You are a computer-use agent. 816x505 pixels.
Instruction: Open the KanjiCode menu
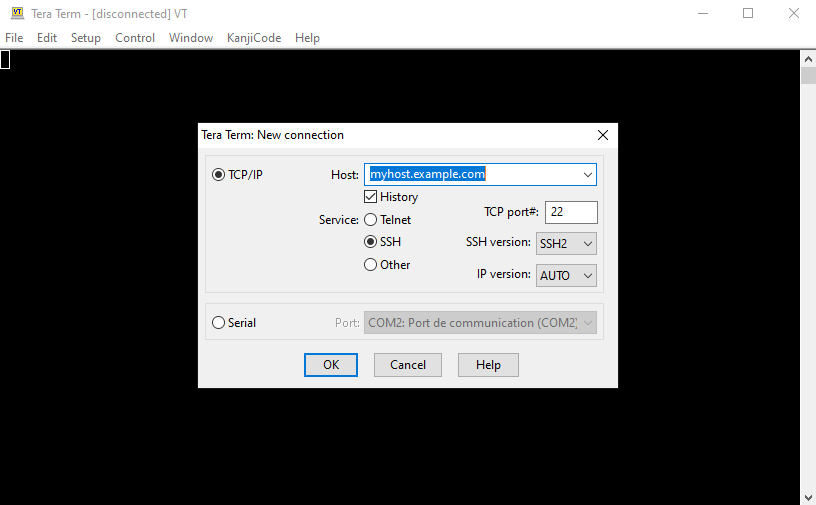[254, 38]
